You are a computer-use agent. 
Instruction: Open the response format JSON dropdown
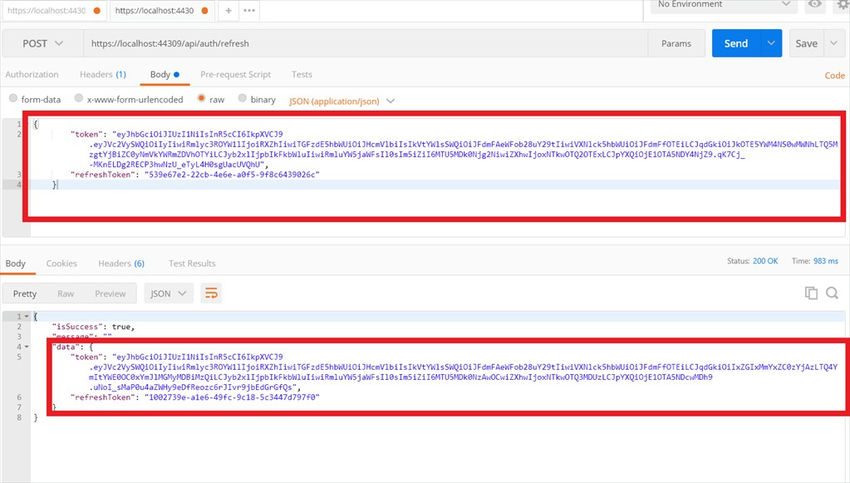tap(169, 293)
